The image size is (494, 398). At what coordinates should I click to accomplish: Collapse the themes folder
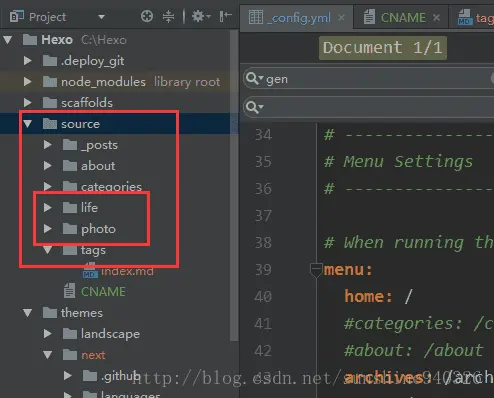coord(28,313)
